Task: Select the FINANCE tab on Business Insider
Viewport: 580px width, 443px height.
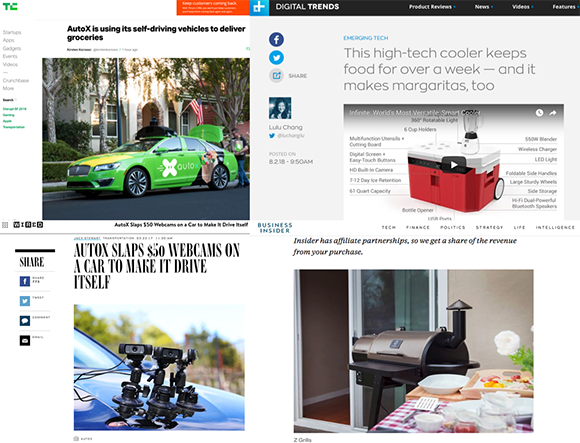Action: 418,227
